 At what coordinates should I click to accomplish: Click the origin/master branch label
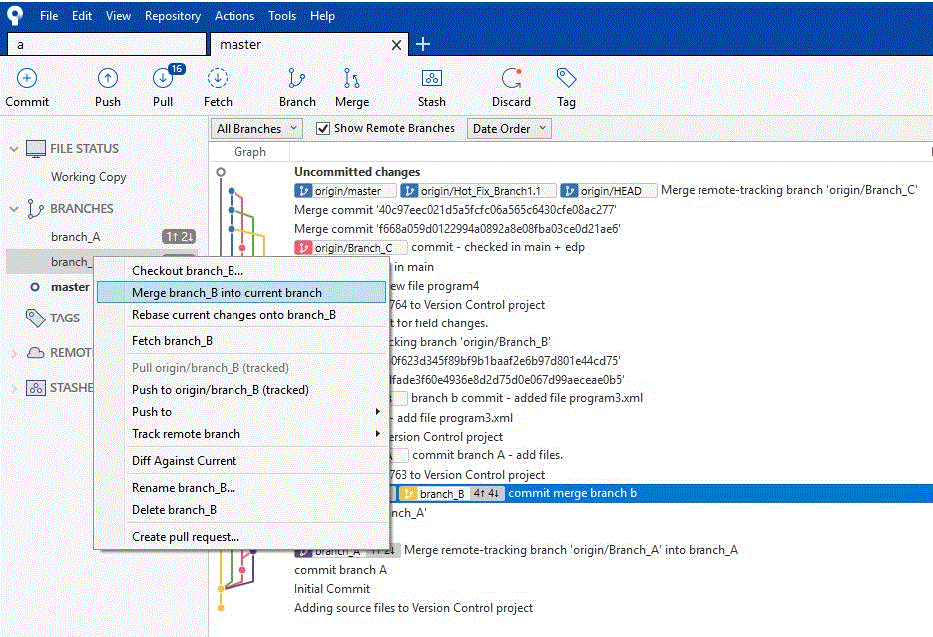tap(345, 191)
